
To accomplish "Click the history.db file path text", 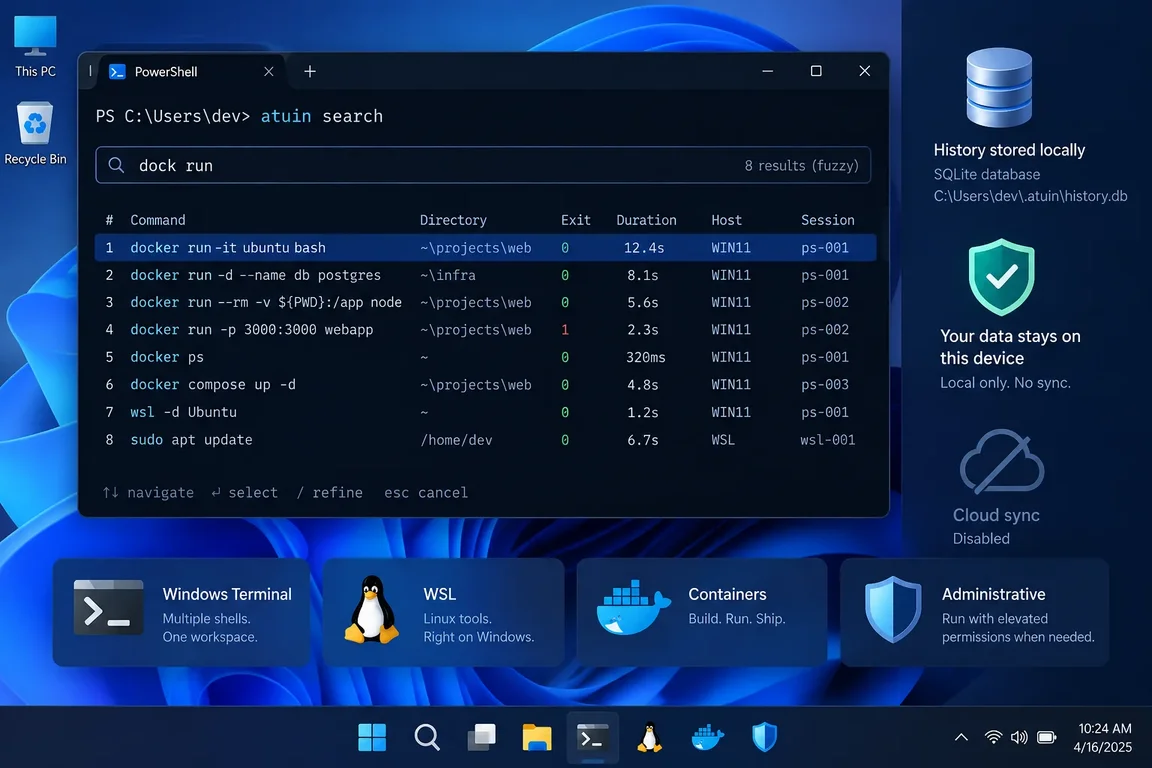I will pos(1030,196).
